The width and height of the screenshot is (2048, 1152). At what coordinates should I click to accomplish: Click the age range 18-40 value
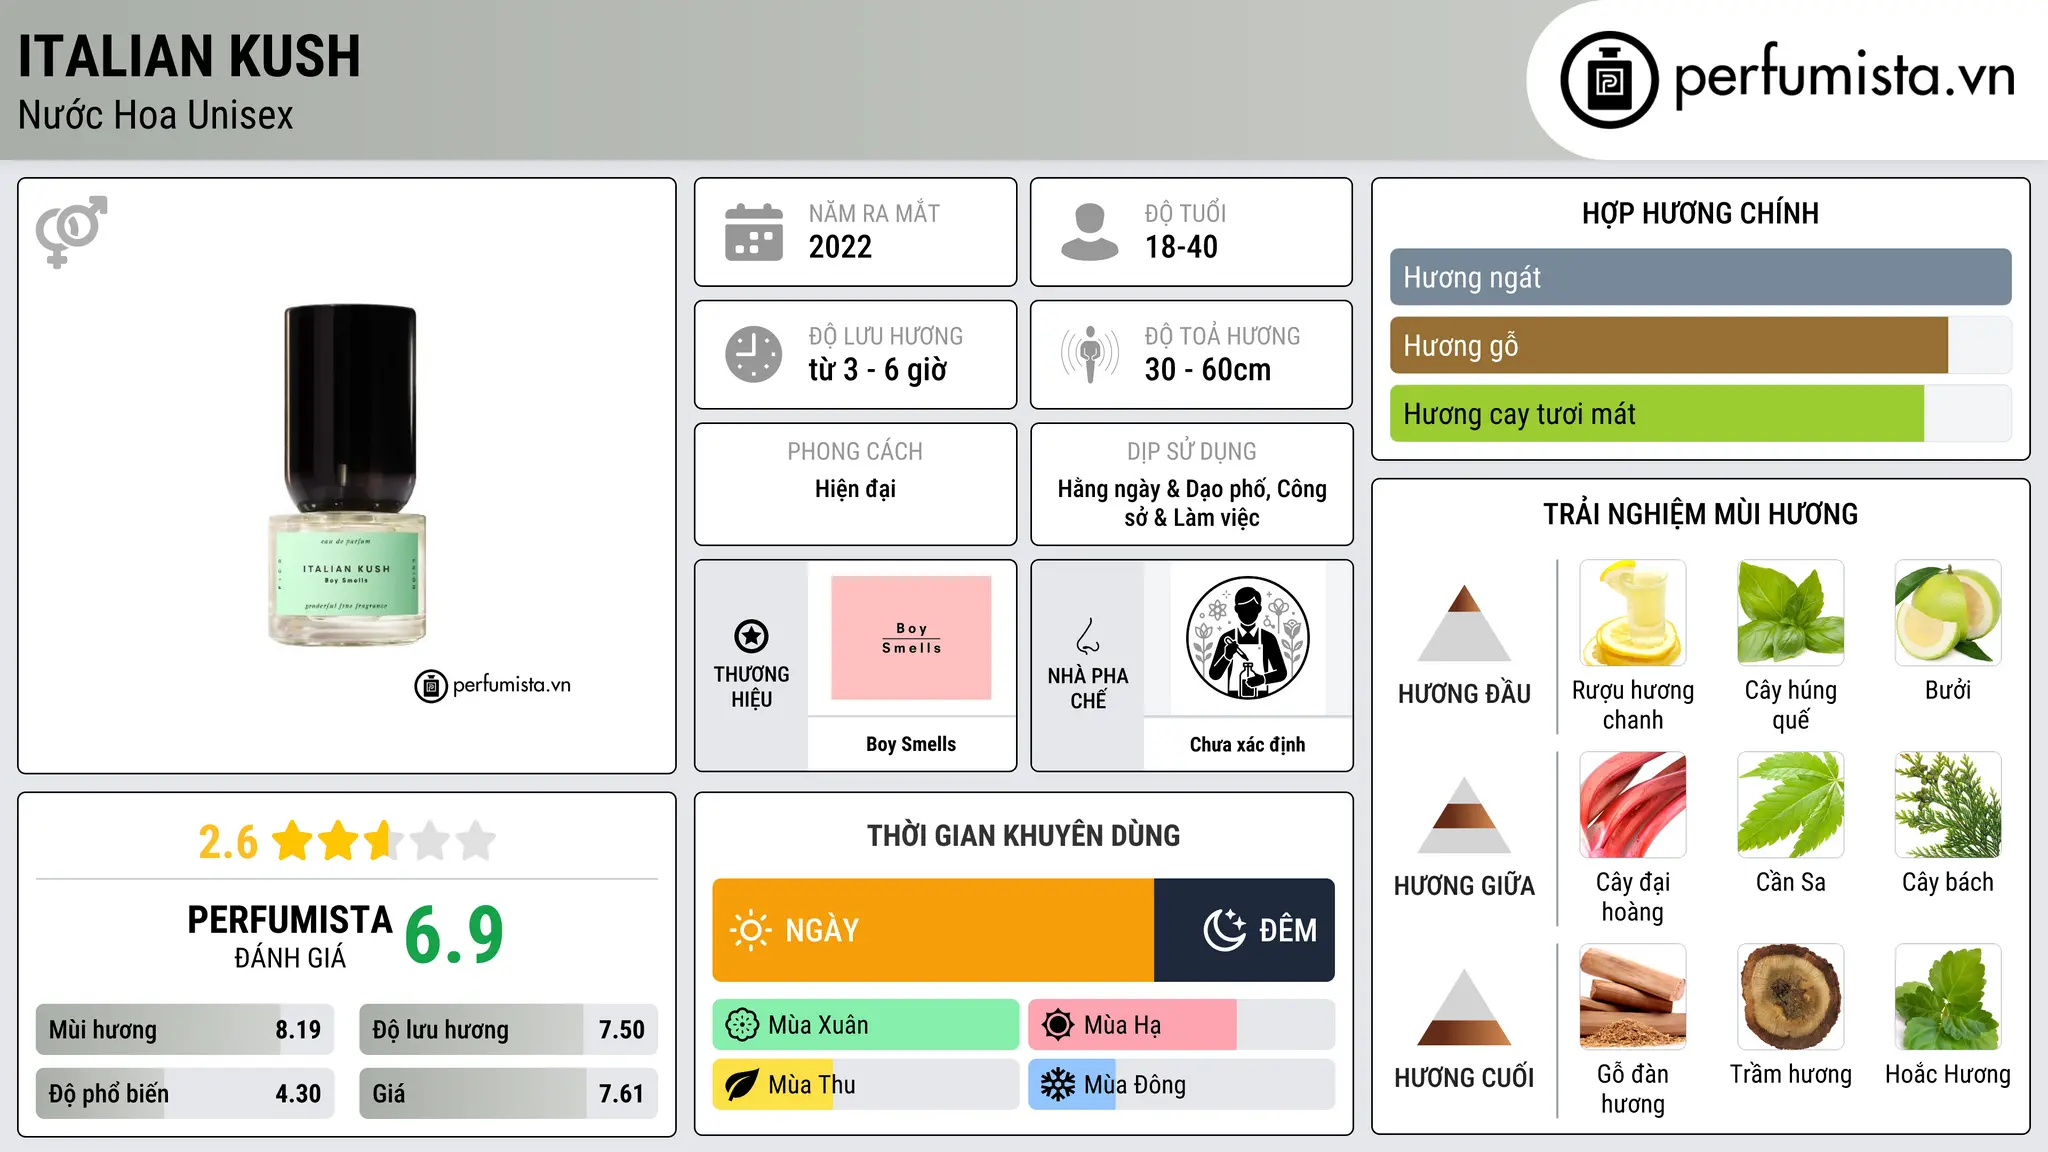(x=1181, y=247)
